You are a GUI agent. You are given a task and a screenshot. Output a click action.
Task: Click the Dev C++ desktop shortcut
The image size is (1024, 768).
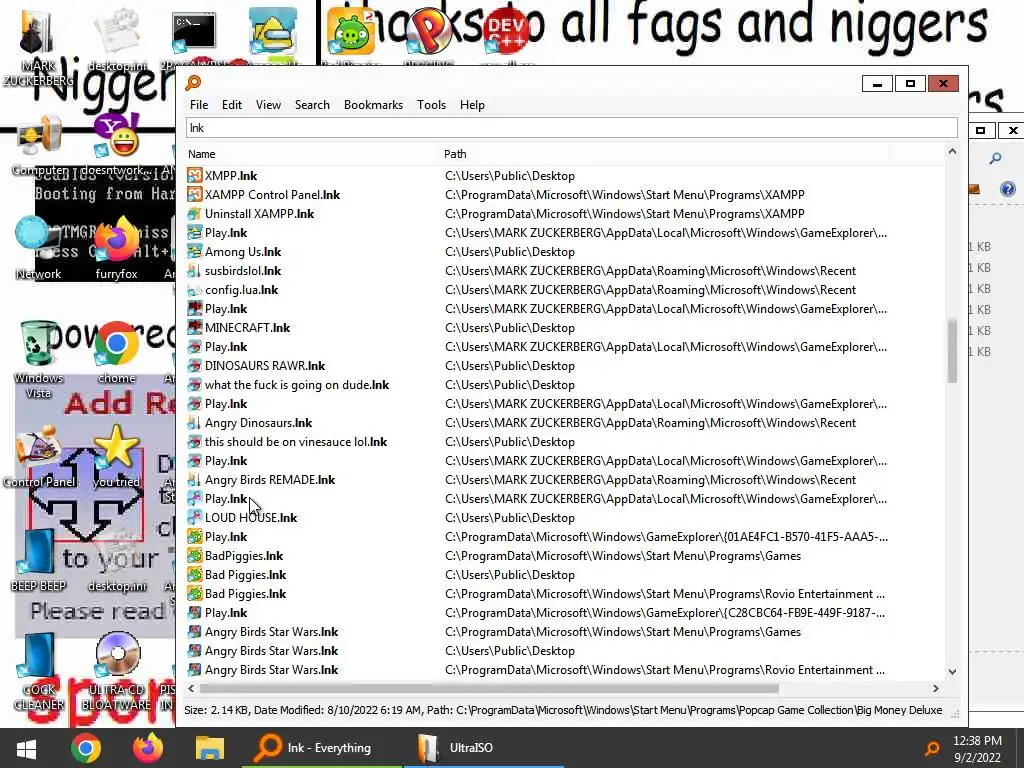click(x=506, y=29)
